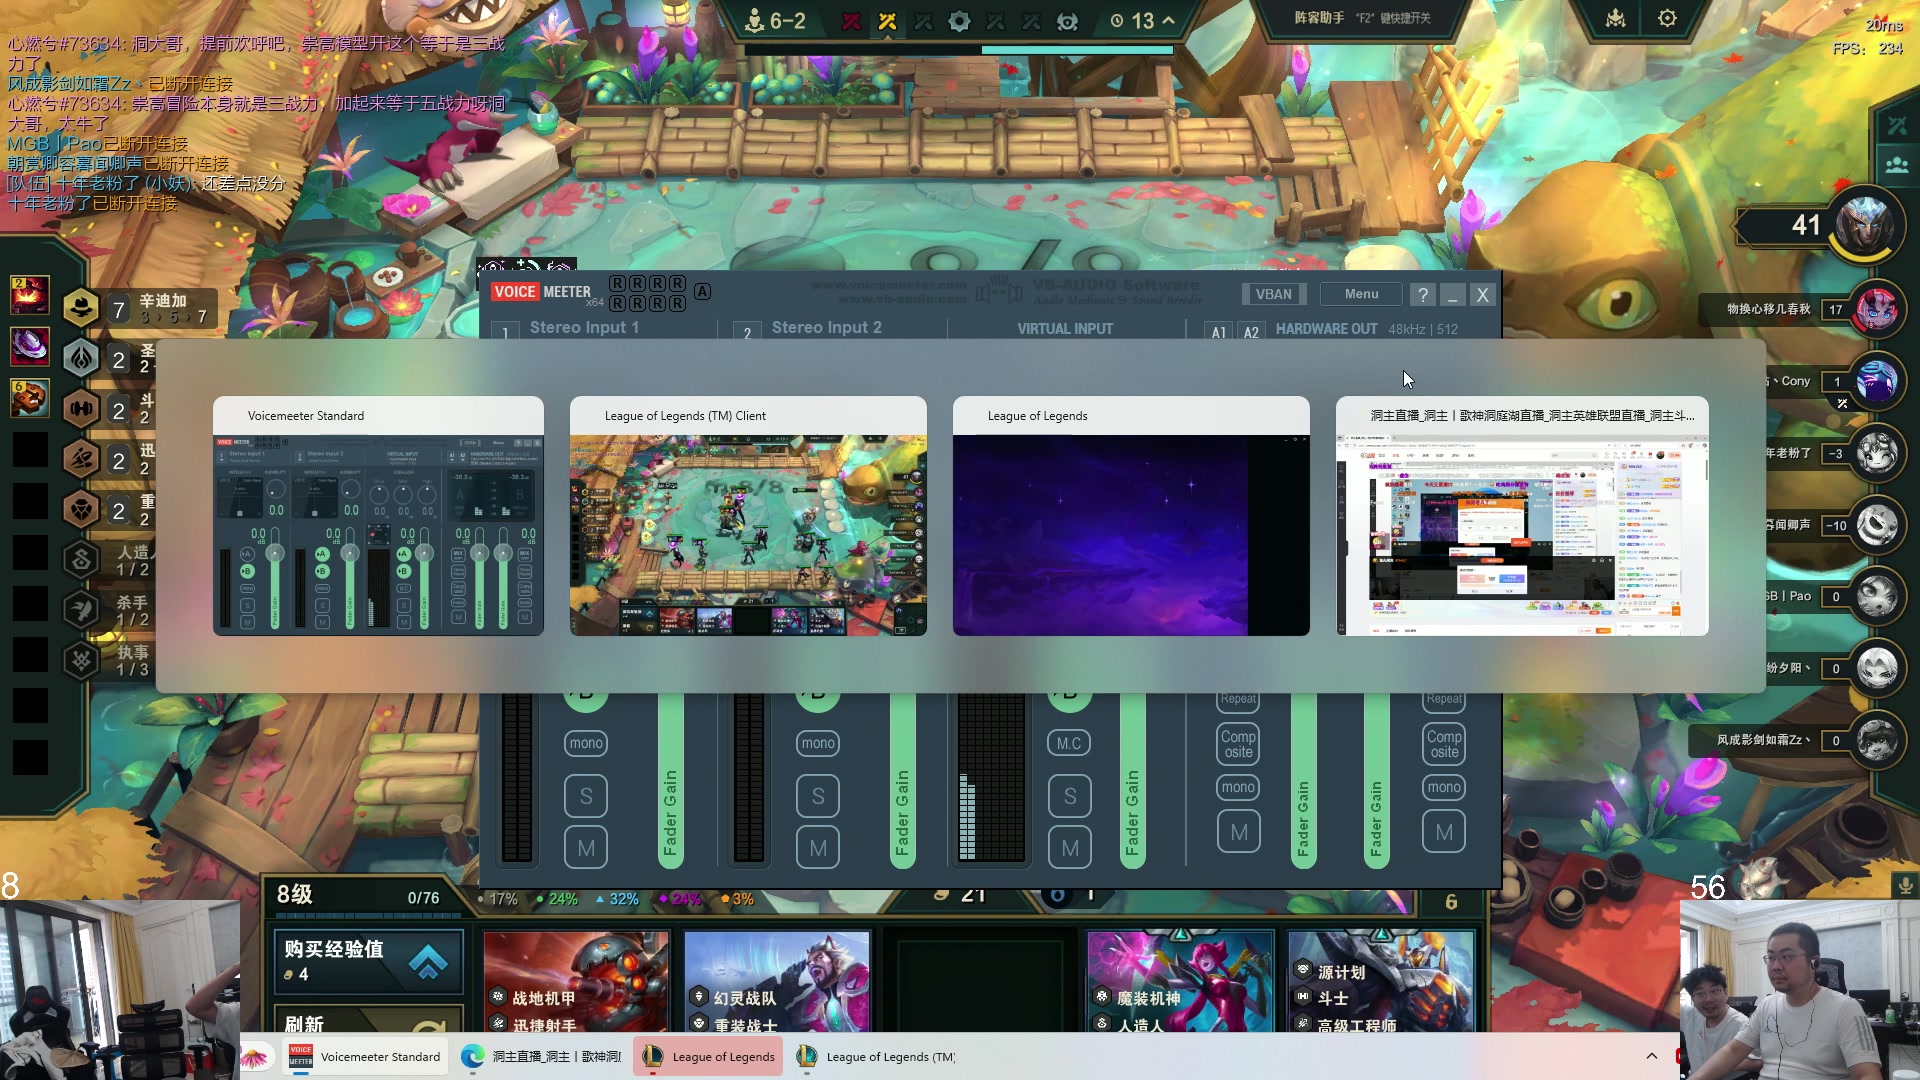This screenshot has width=1920, height=1080.
Task: Switch to League of Legends taskbar item
Action: [x=708, y=1056]
